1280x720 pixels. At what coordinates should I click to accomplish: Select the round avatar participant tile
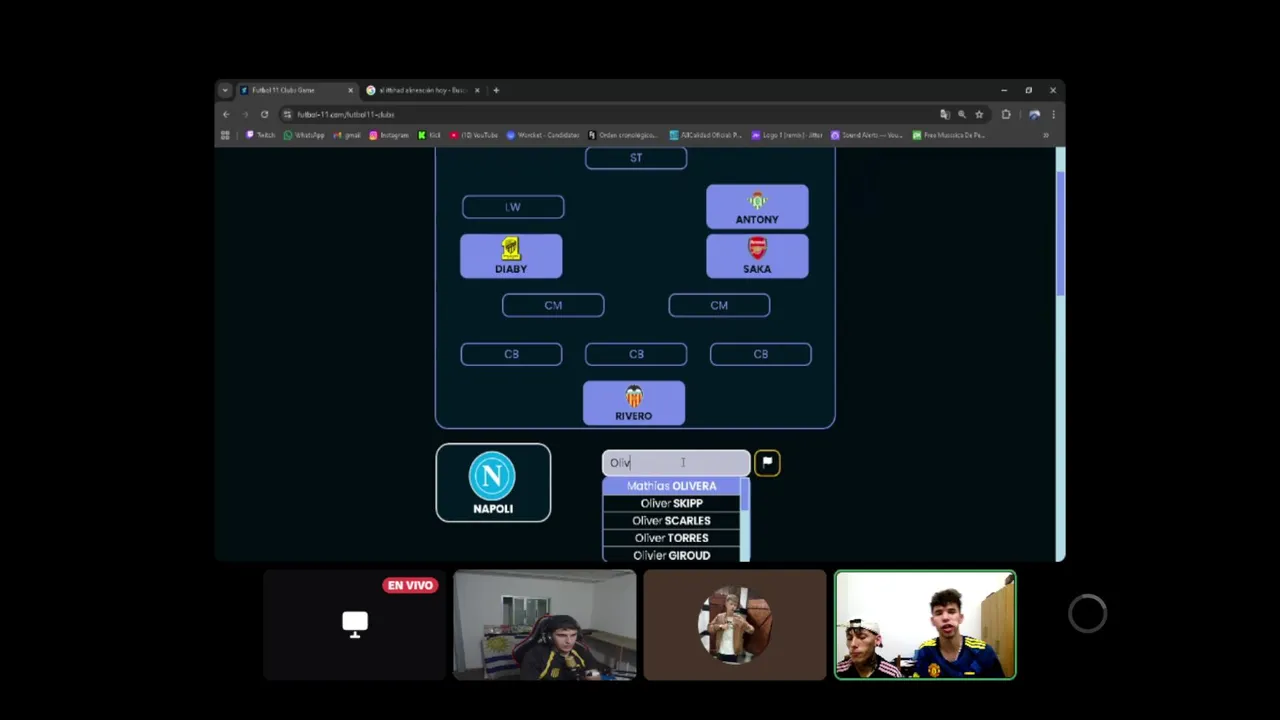735,625
